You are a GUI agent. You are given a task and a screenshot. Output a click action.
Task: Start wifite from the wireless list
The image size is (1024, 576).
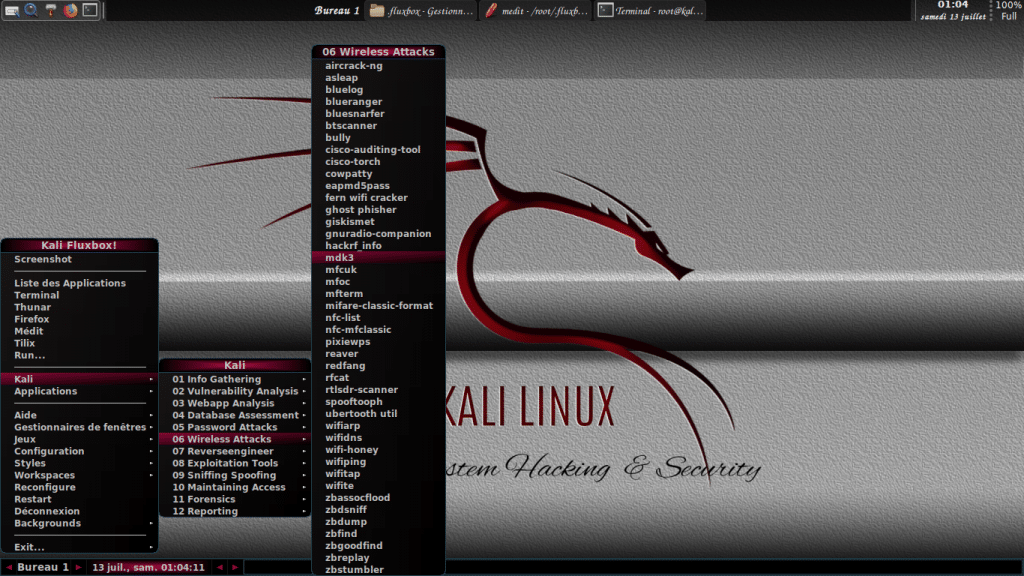click(379, 486)
